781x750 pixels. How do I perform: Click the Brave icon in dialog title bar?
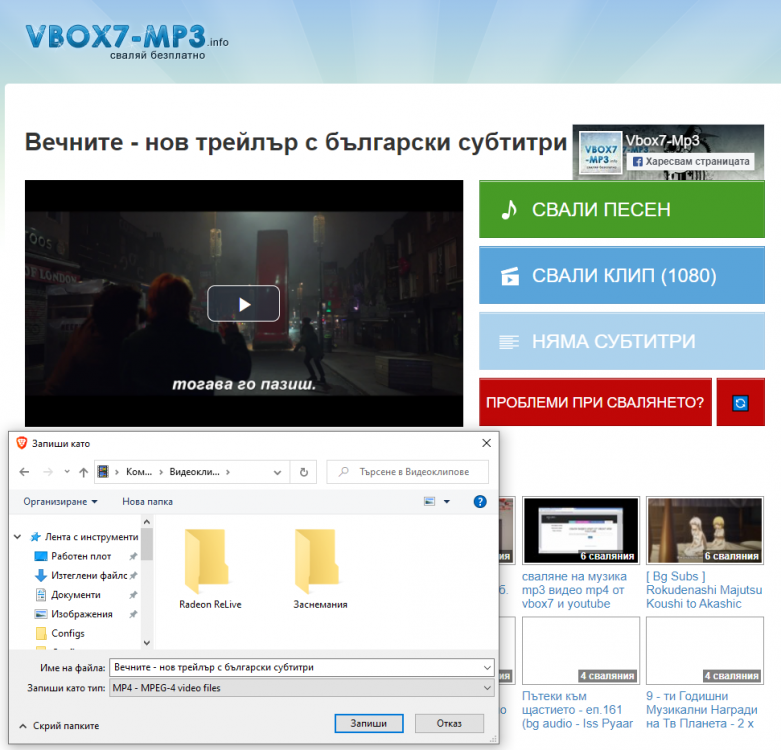[21, 443]
